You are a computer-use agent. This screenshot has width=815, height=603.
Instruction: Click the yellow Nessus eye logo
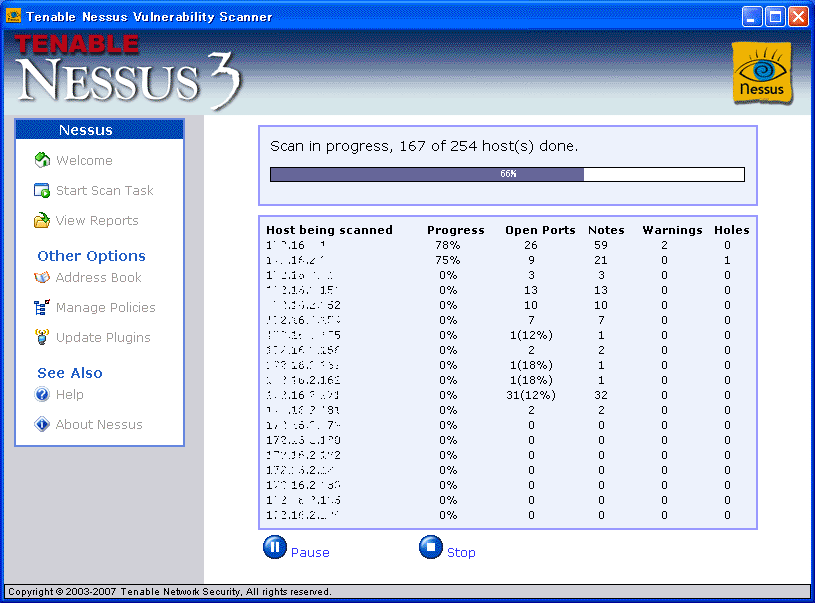coord(762,73)
